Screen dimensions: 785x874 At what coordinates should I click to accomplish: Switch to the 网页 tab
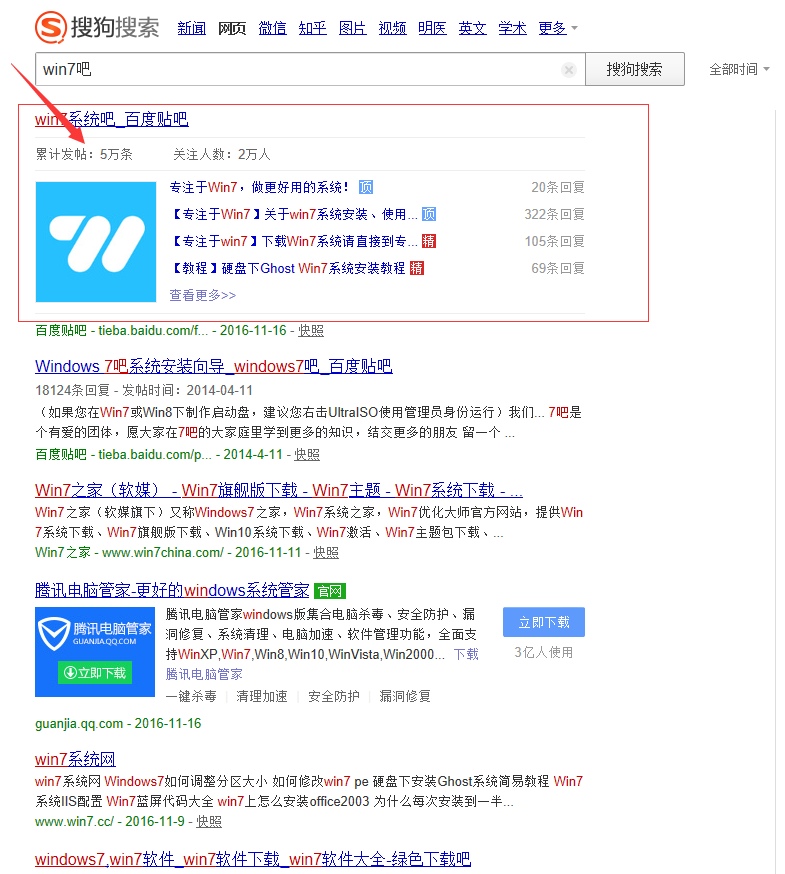(232, 28)
